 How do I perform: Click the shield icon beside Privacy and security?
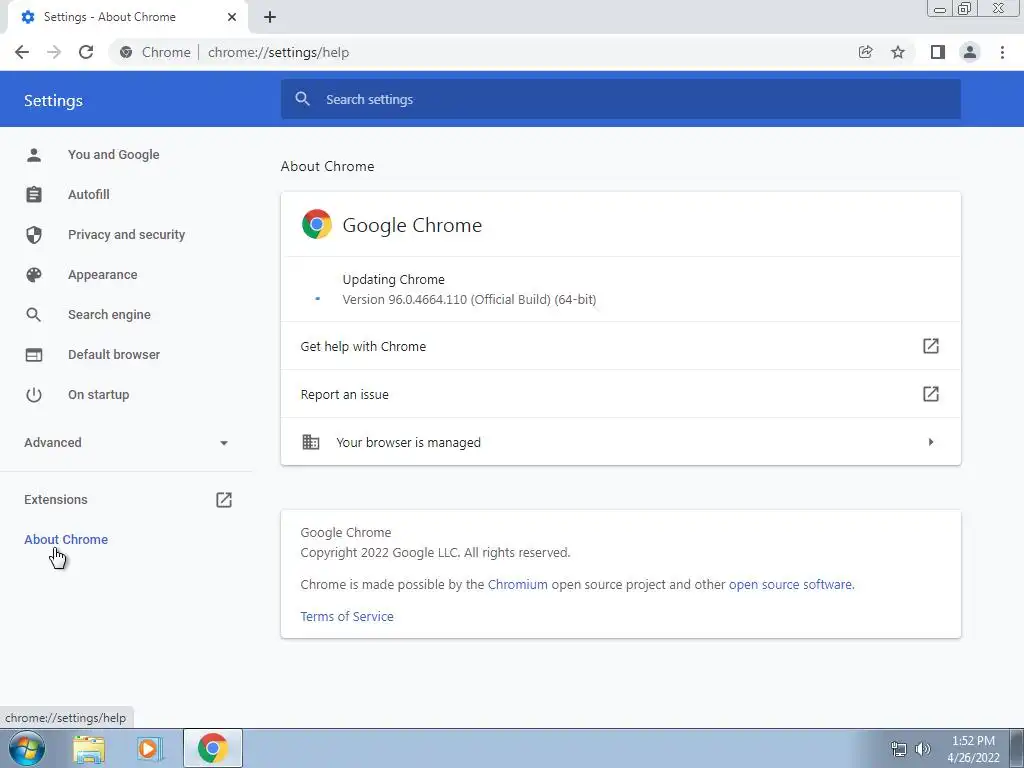click(x=34, y=234)
